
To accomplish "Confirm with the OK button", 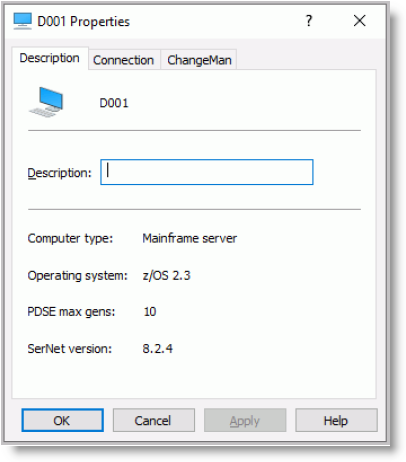I will [x=62, y=420].
